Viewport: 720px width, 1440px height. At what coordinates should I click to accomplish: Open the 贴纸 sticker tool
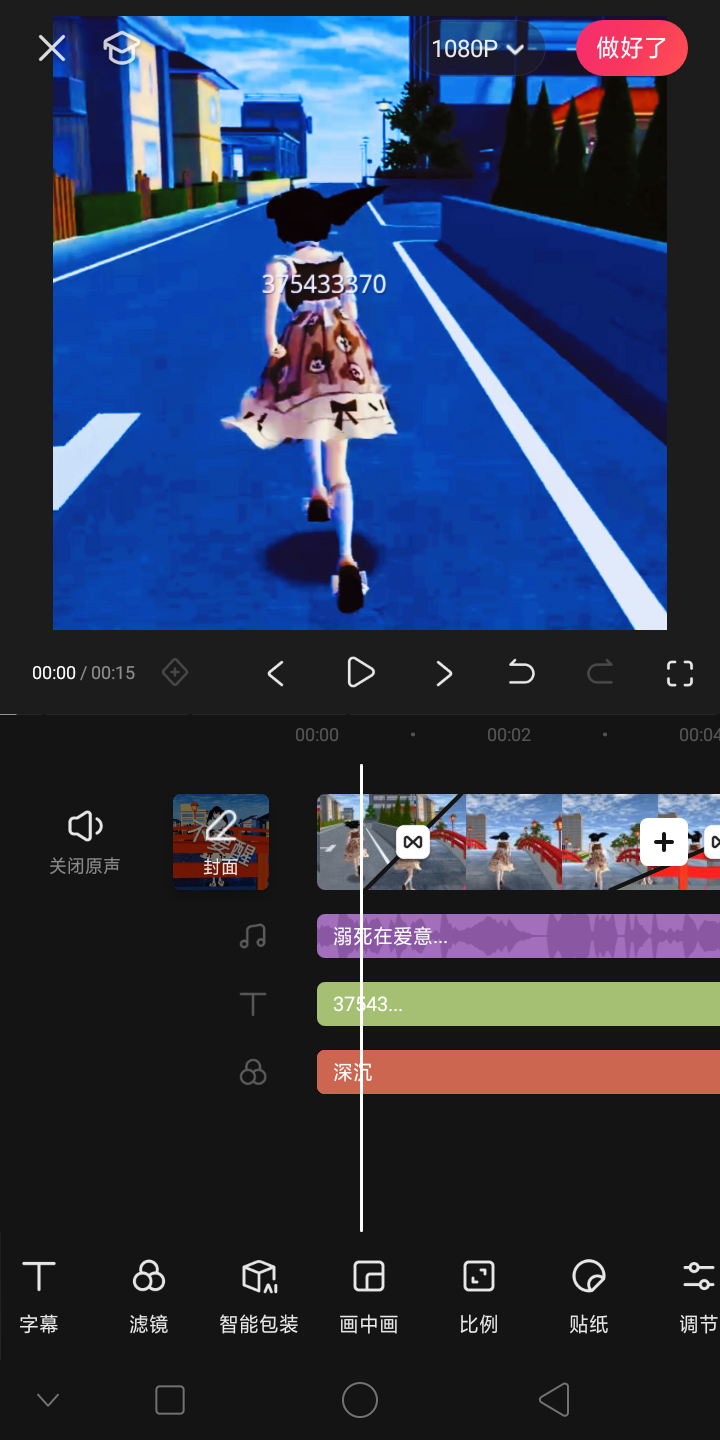(x=589, y=1295)
